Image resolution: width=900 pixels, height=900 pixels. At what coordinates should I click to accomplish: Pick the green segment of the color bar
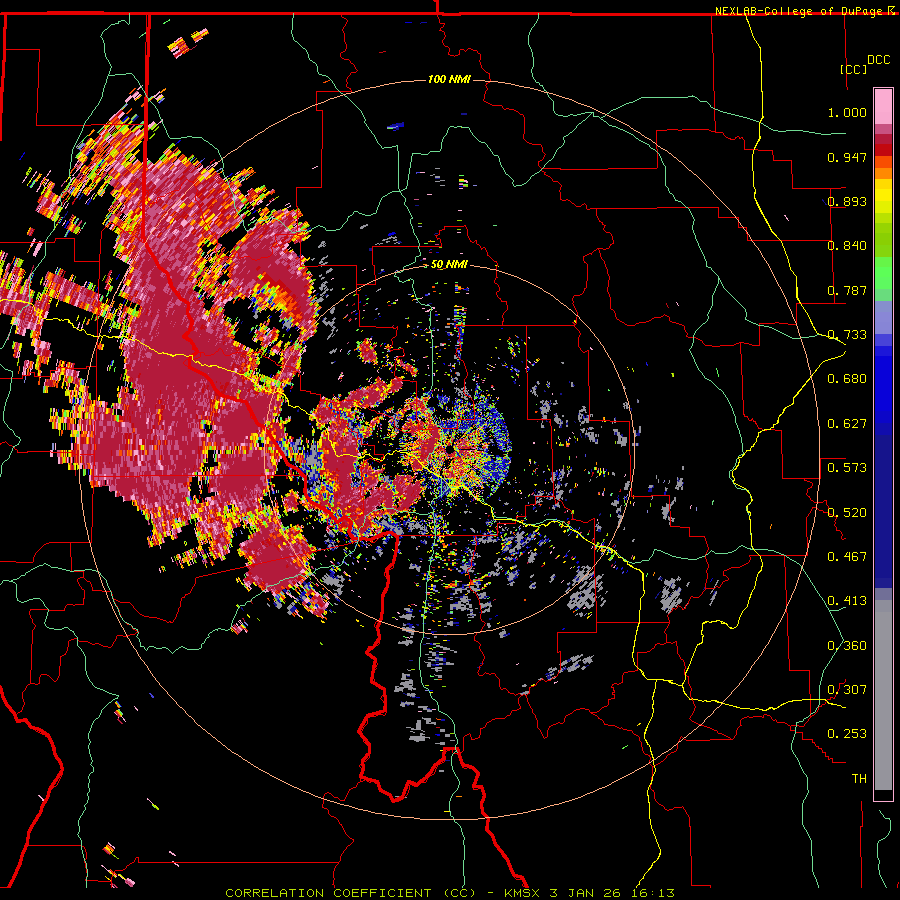click(x=883, y=273)
